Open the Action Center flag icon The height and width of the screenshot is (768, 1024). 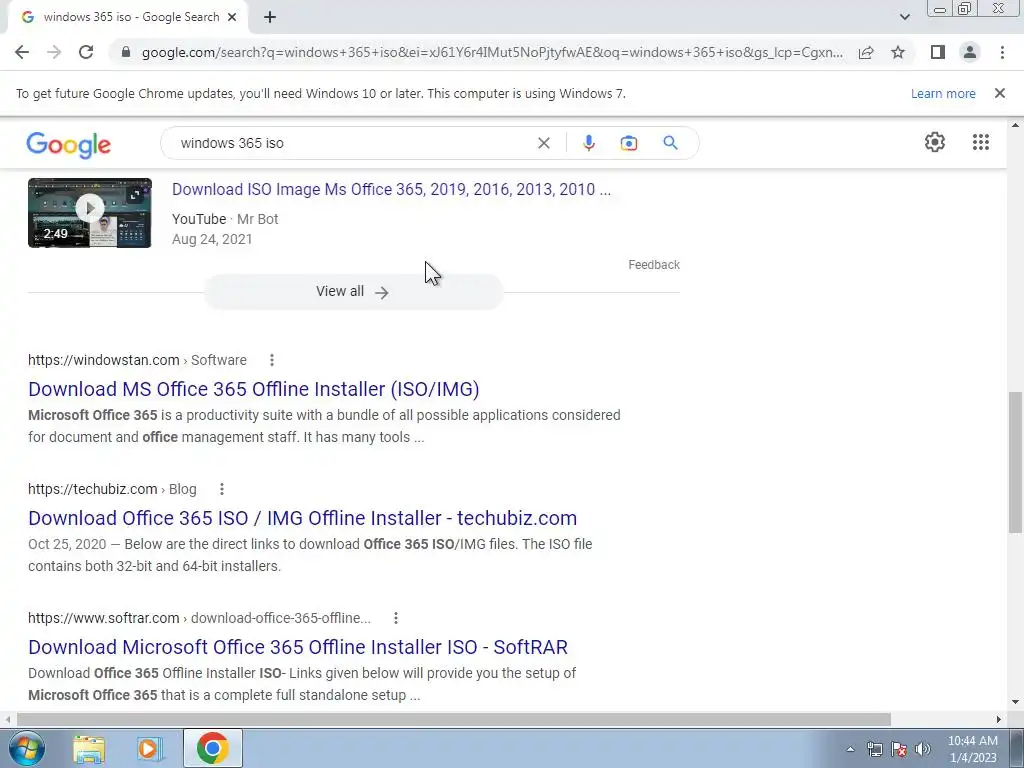899,749
